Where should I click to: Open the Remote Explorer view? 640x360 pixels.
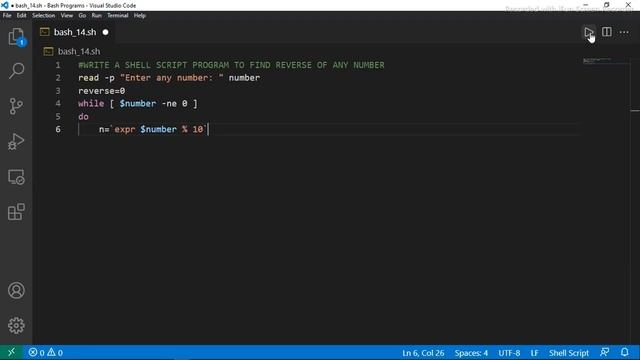point(16,177)
